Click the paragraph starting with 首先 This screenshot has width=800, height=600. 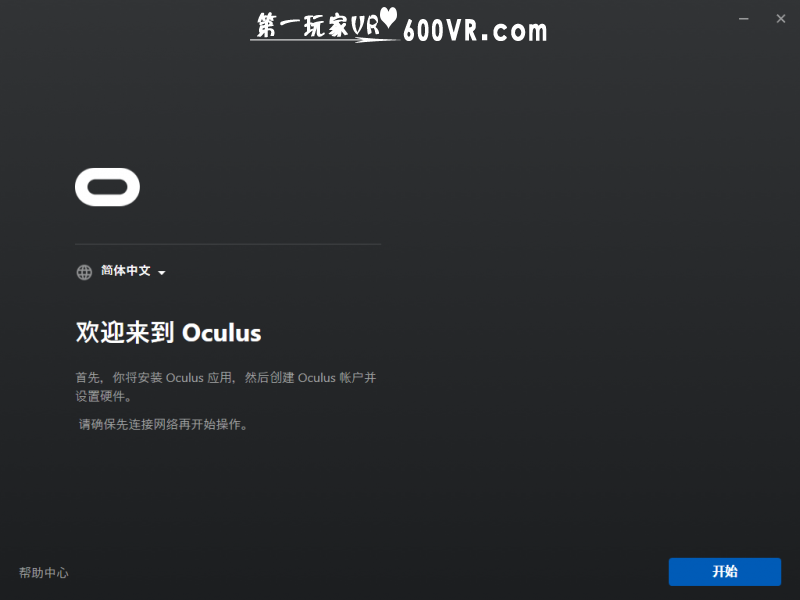pos(226,386)
